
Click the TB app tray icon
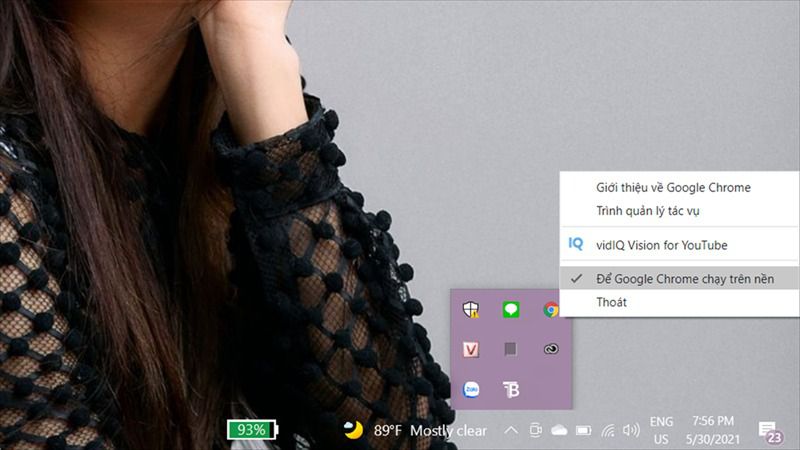(x=511, y=389)
